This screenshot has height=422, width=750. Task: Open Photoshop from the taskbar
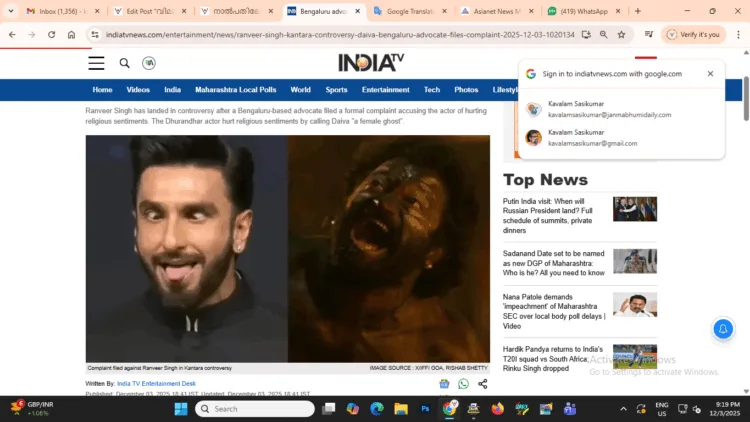[x=425, y=409]
